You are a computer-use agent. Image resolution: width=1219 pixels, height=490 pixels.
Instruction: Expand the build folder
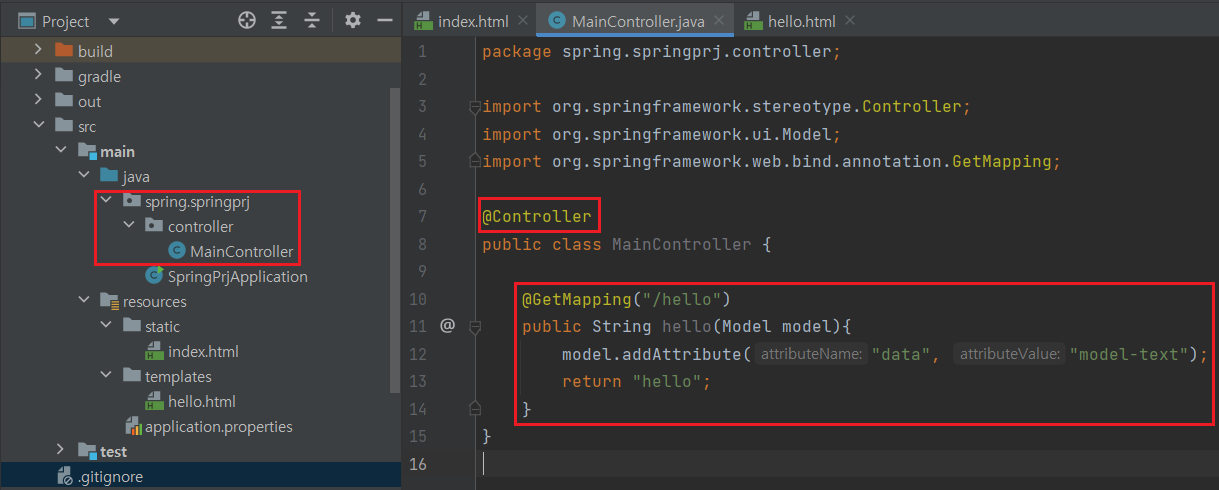[x=39, y=50]
